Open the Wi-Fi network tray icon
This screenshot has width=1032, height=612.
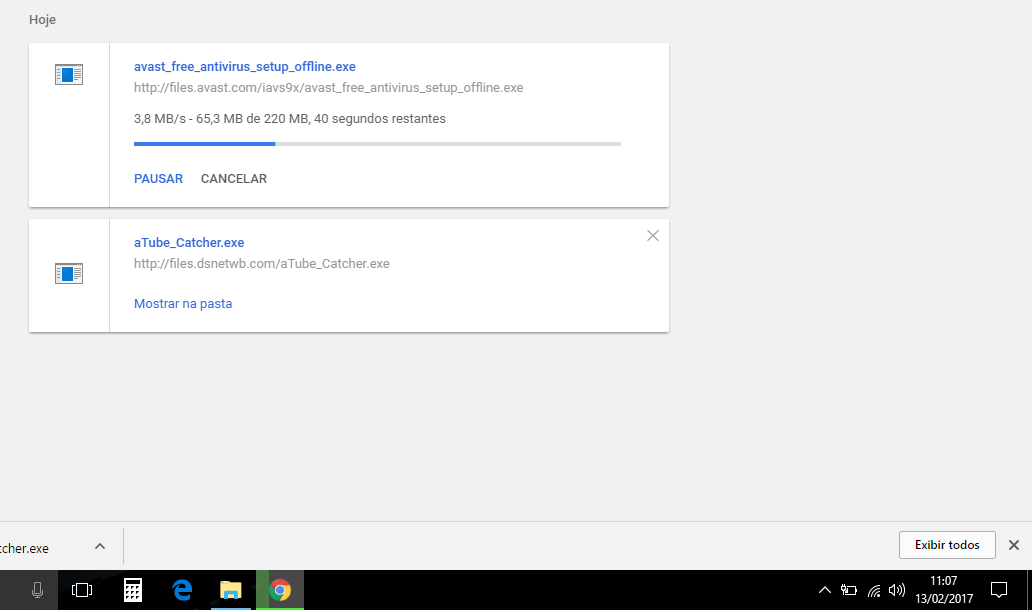pyautogui.click(x=873, y=590)
